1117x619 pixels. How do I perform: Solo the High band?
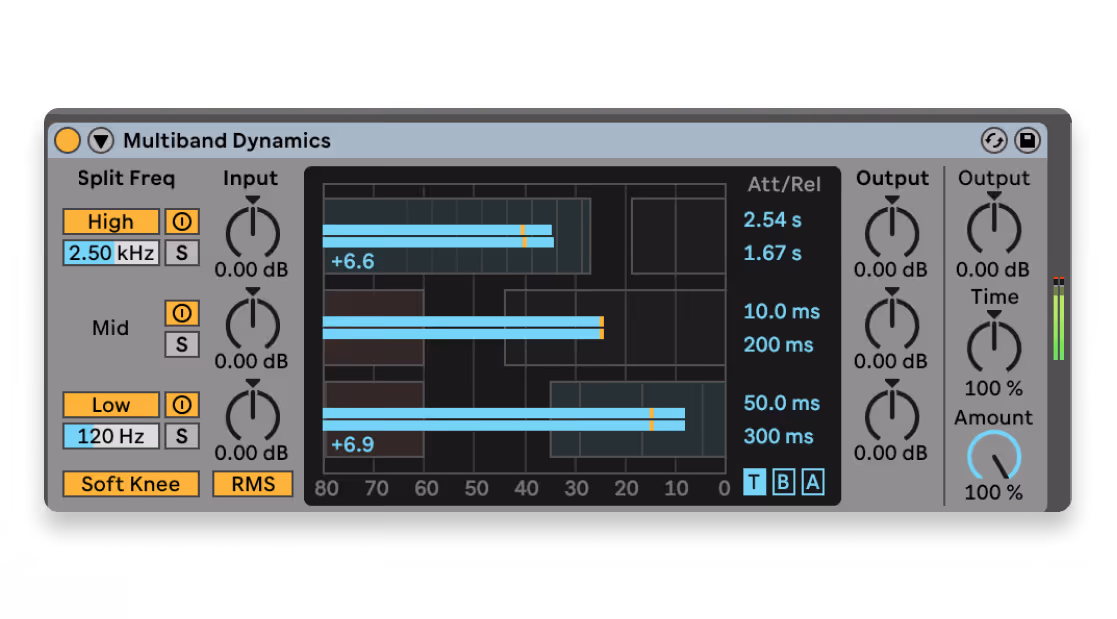tap(182, 253)
